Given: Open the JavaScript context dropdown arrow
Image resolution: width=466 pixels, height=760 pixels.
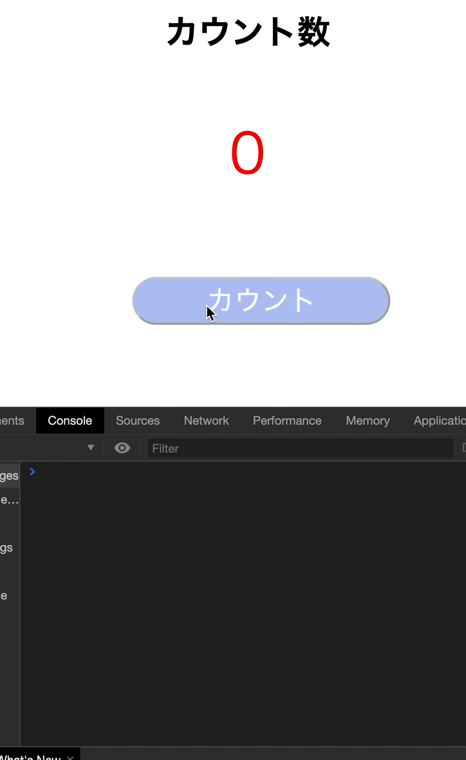Looking at the screenshot, I should [x=91, y=447].
